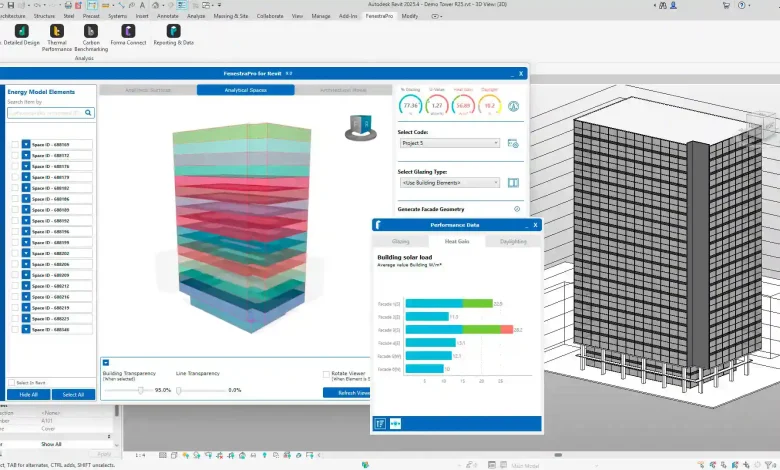
Task: Check the box for Space ID 680169
Action: tap(15, 145)
